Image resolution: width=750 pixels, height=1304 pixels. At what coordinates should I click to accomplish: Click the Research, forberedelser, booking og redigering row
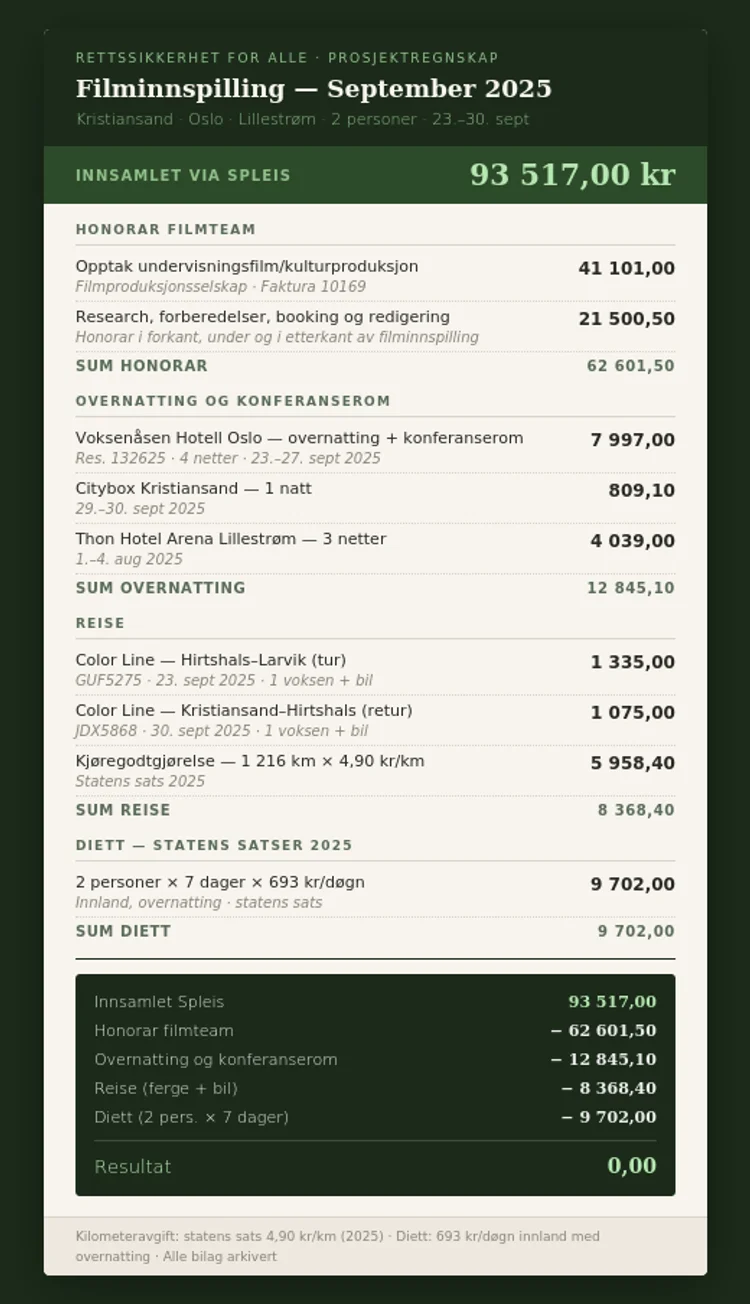375,326
